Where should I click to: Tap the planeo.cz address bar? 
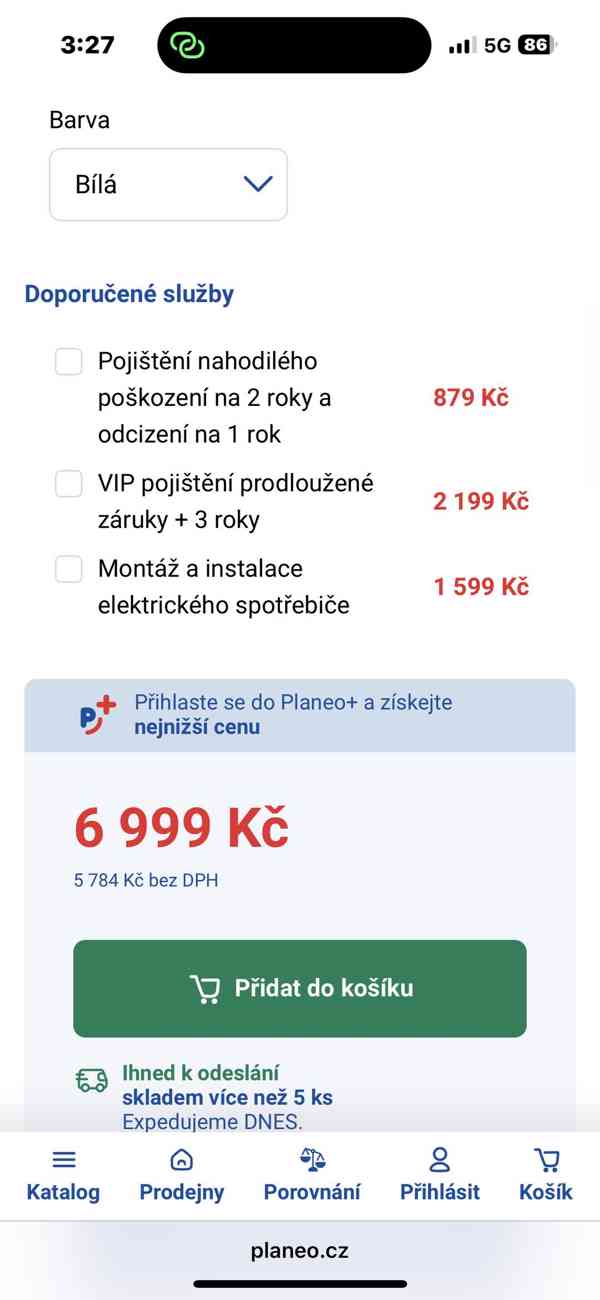[x=299, y=1249]
